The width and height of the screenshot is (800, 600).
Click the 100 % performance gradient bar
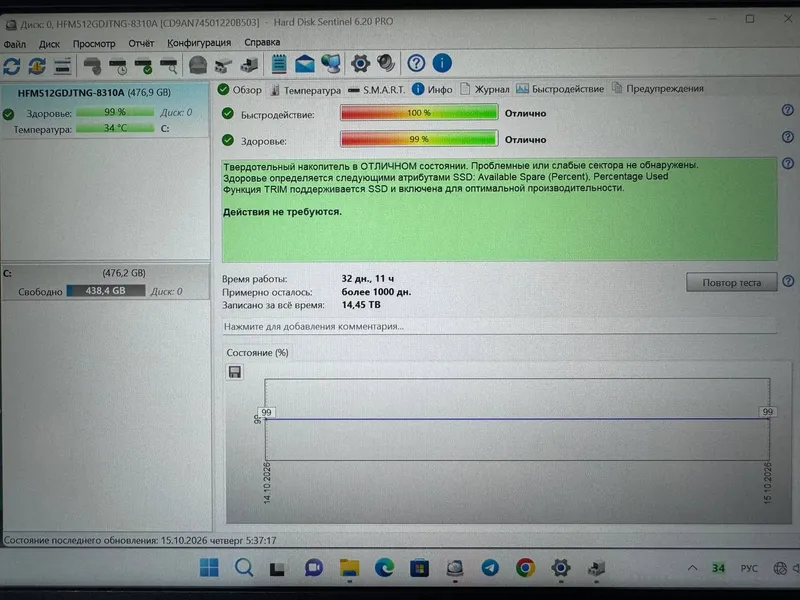[x=419, y=113]
